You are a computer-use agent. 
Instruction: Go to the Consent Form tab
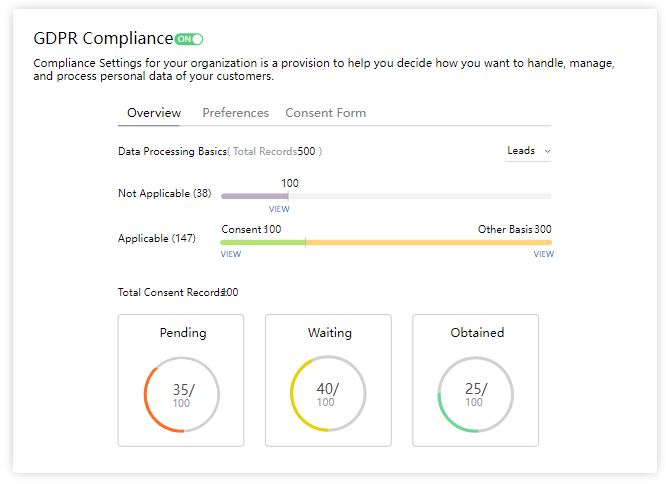[325, 113]
